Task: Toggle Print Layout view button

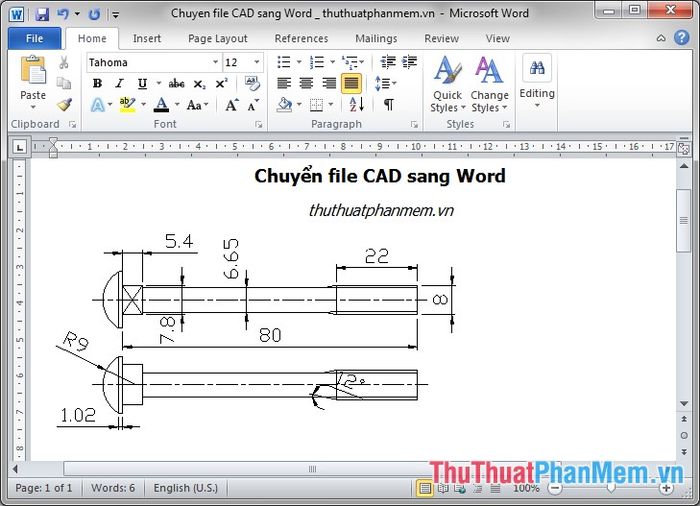Action: pos(425,488)
